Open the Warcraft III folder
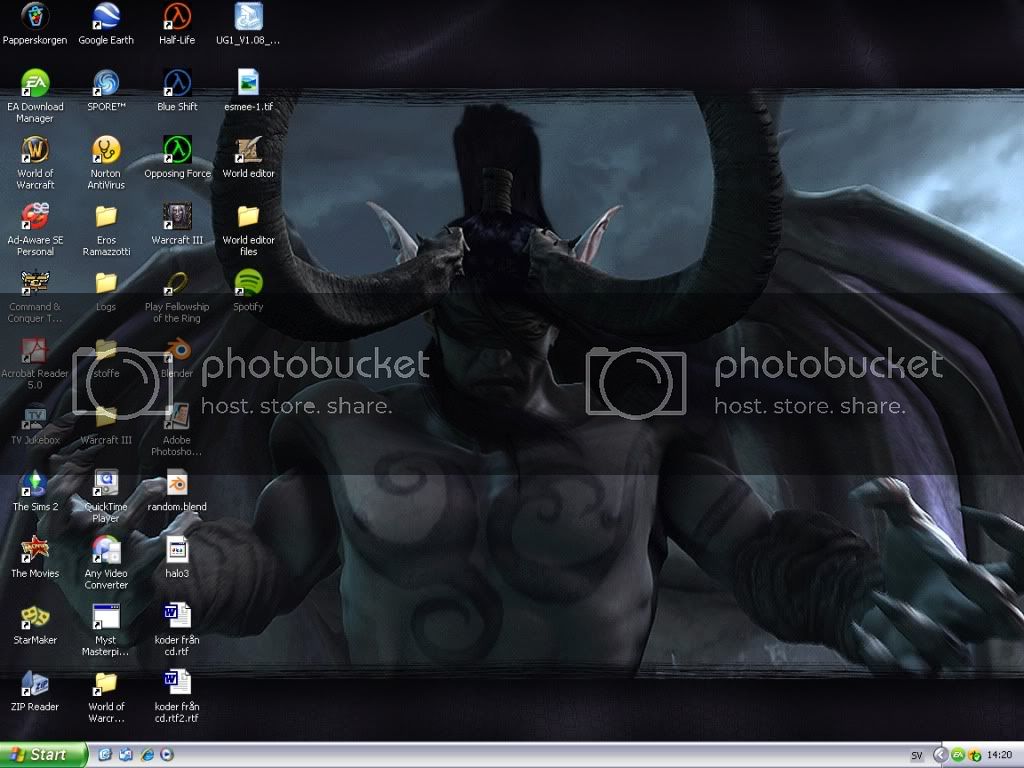This screenshot has height=768, width=1024. [x=106, y=424]
